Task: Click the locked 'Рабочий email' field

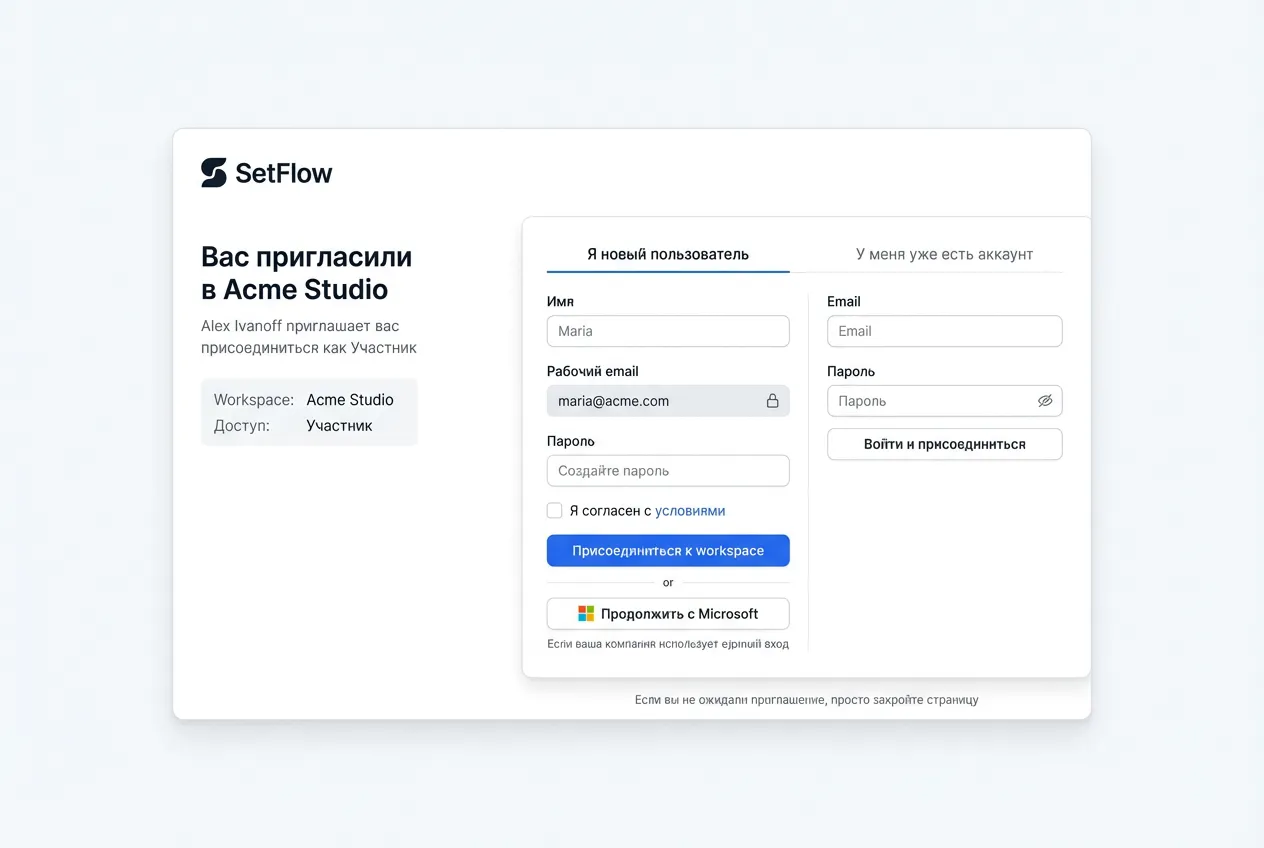Action: [650, 401]
